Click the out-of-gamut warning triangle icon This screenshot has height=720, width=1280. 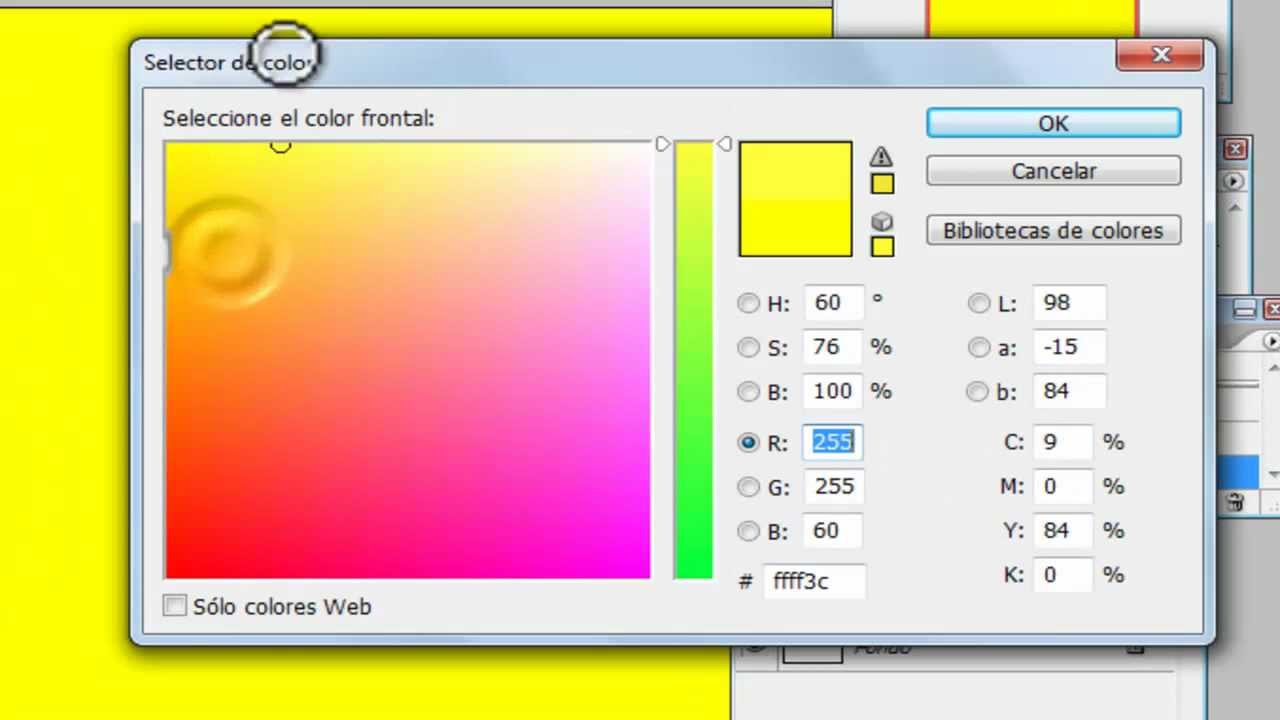click(x=881, y=157)
